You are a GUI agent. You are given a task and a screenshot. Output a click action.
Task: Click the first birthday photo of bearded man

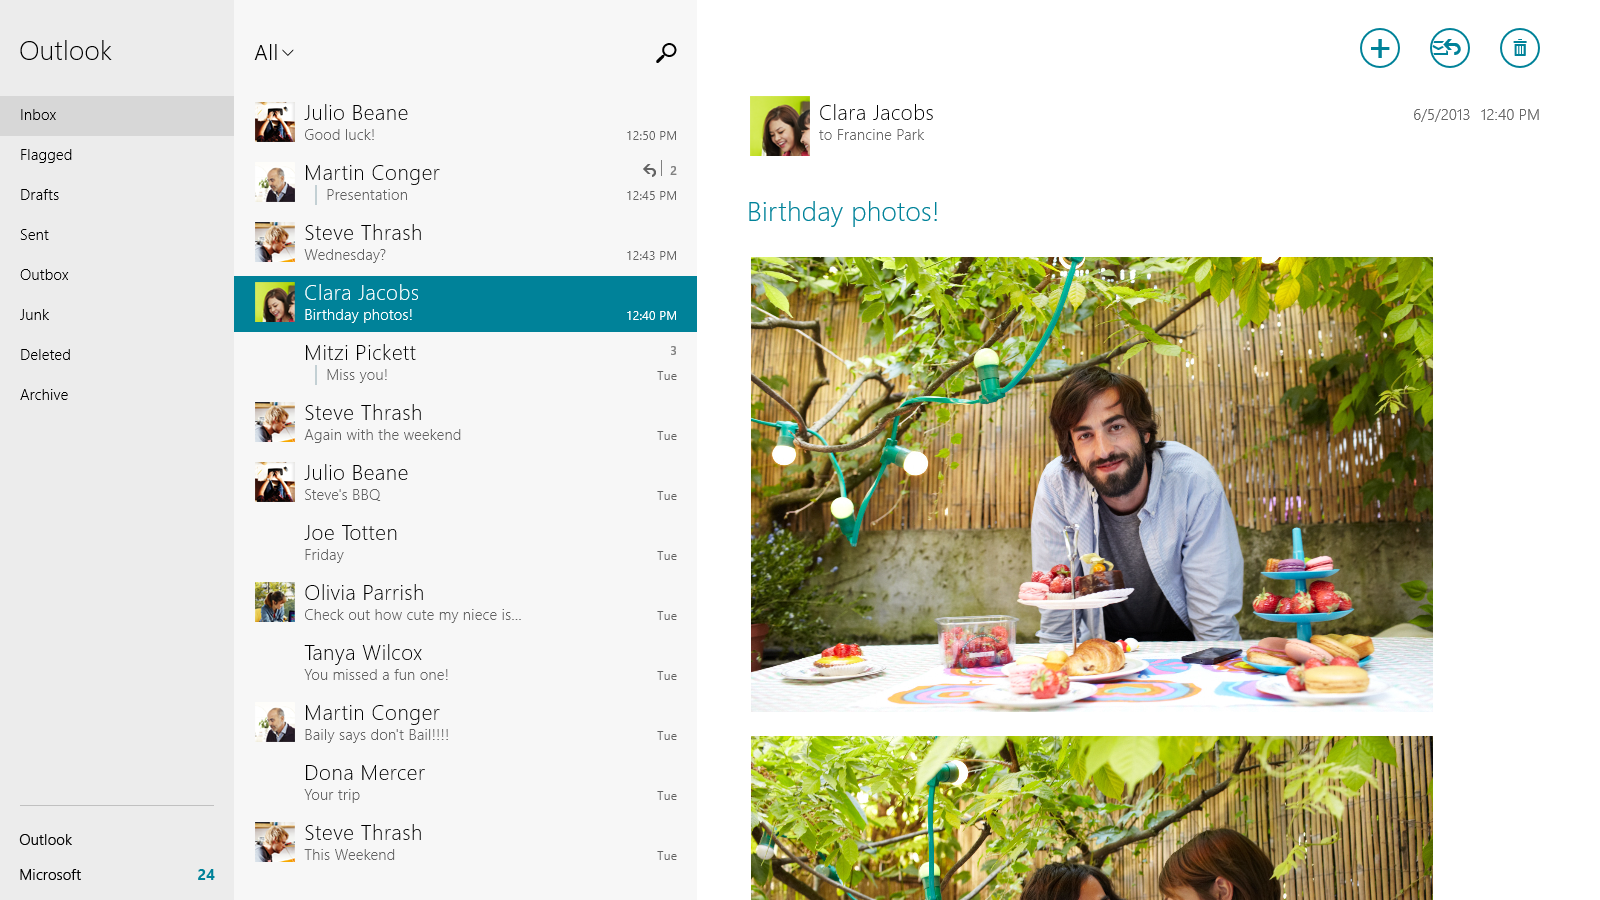1091,484
